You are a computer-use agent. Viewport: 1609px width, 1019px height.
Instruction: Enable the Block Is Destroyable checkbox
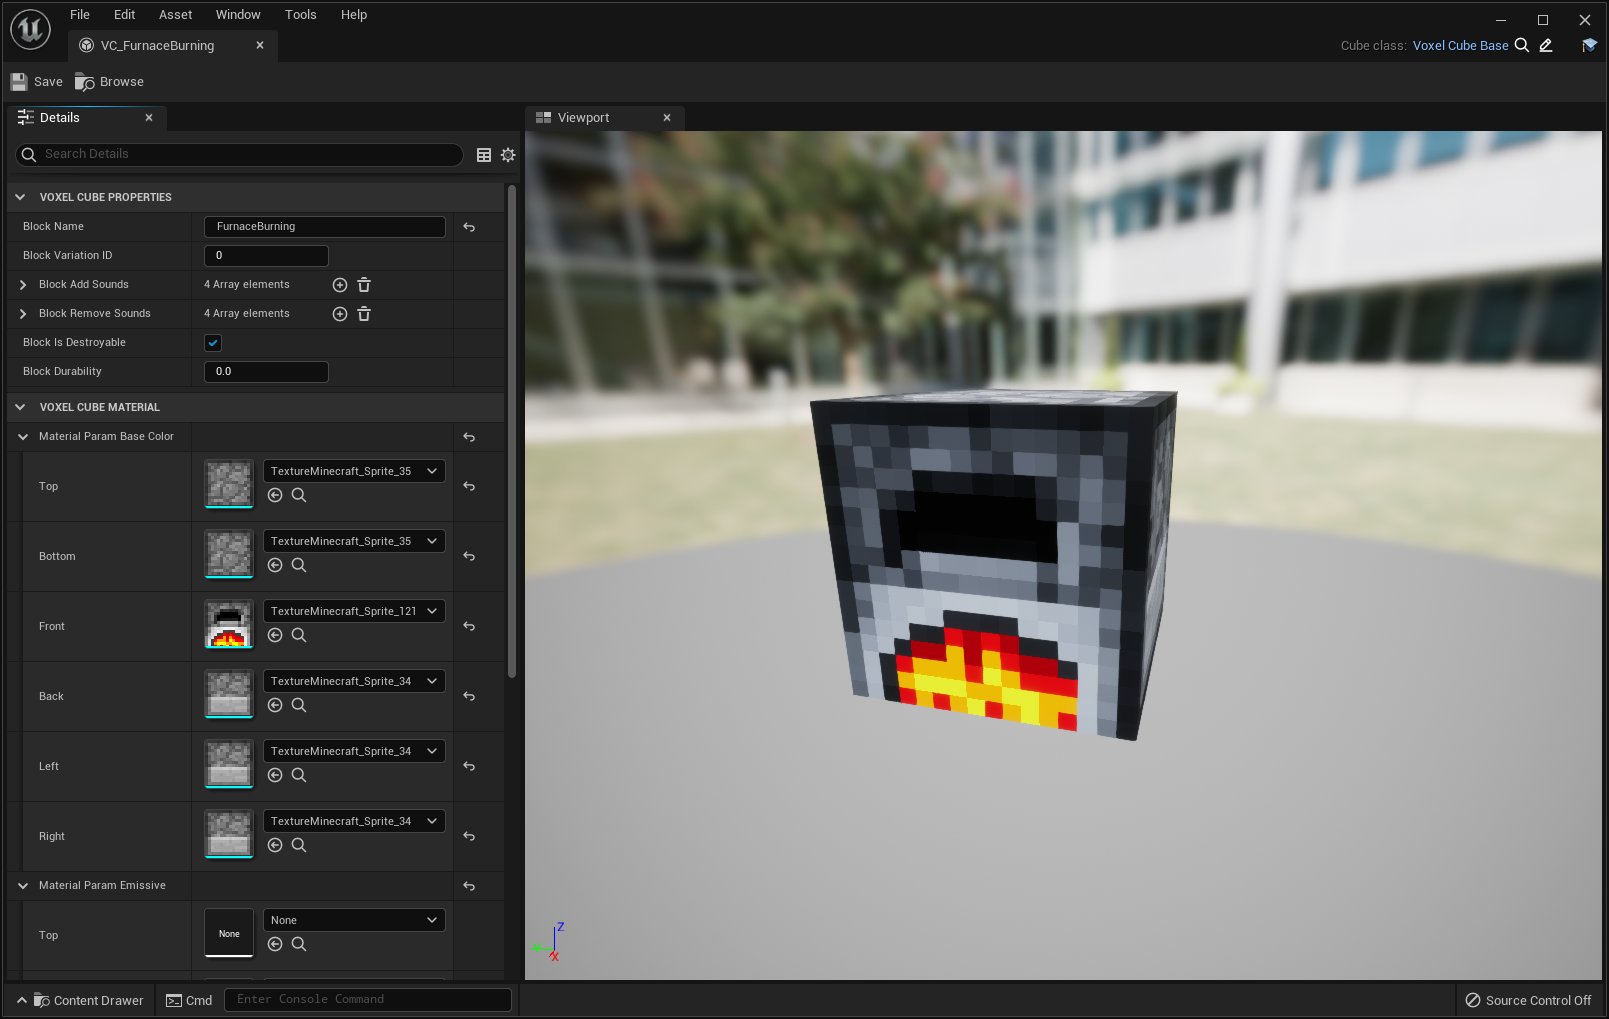[212, 342]
